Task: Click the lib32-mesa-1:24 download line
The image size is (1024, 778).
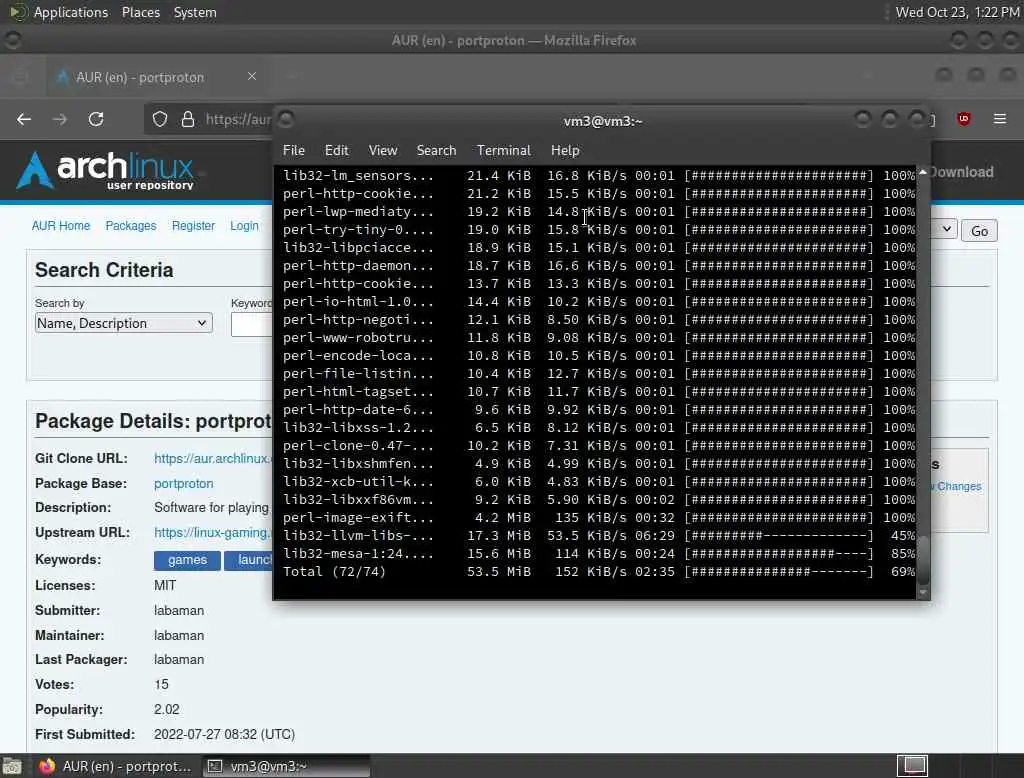Action: point(598,553)
